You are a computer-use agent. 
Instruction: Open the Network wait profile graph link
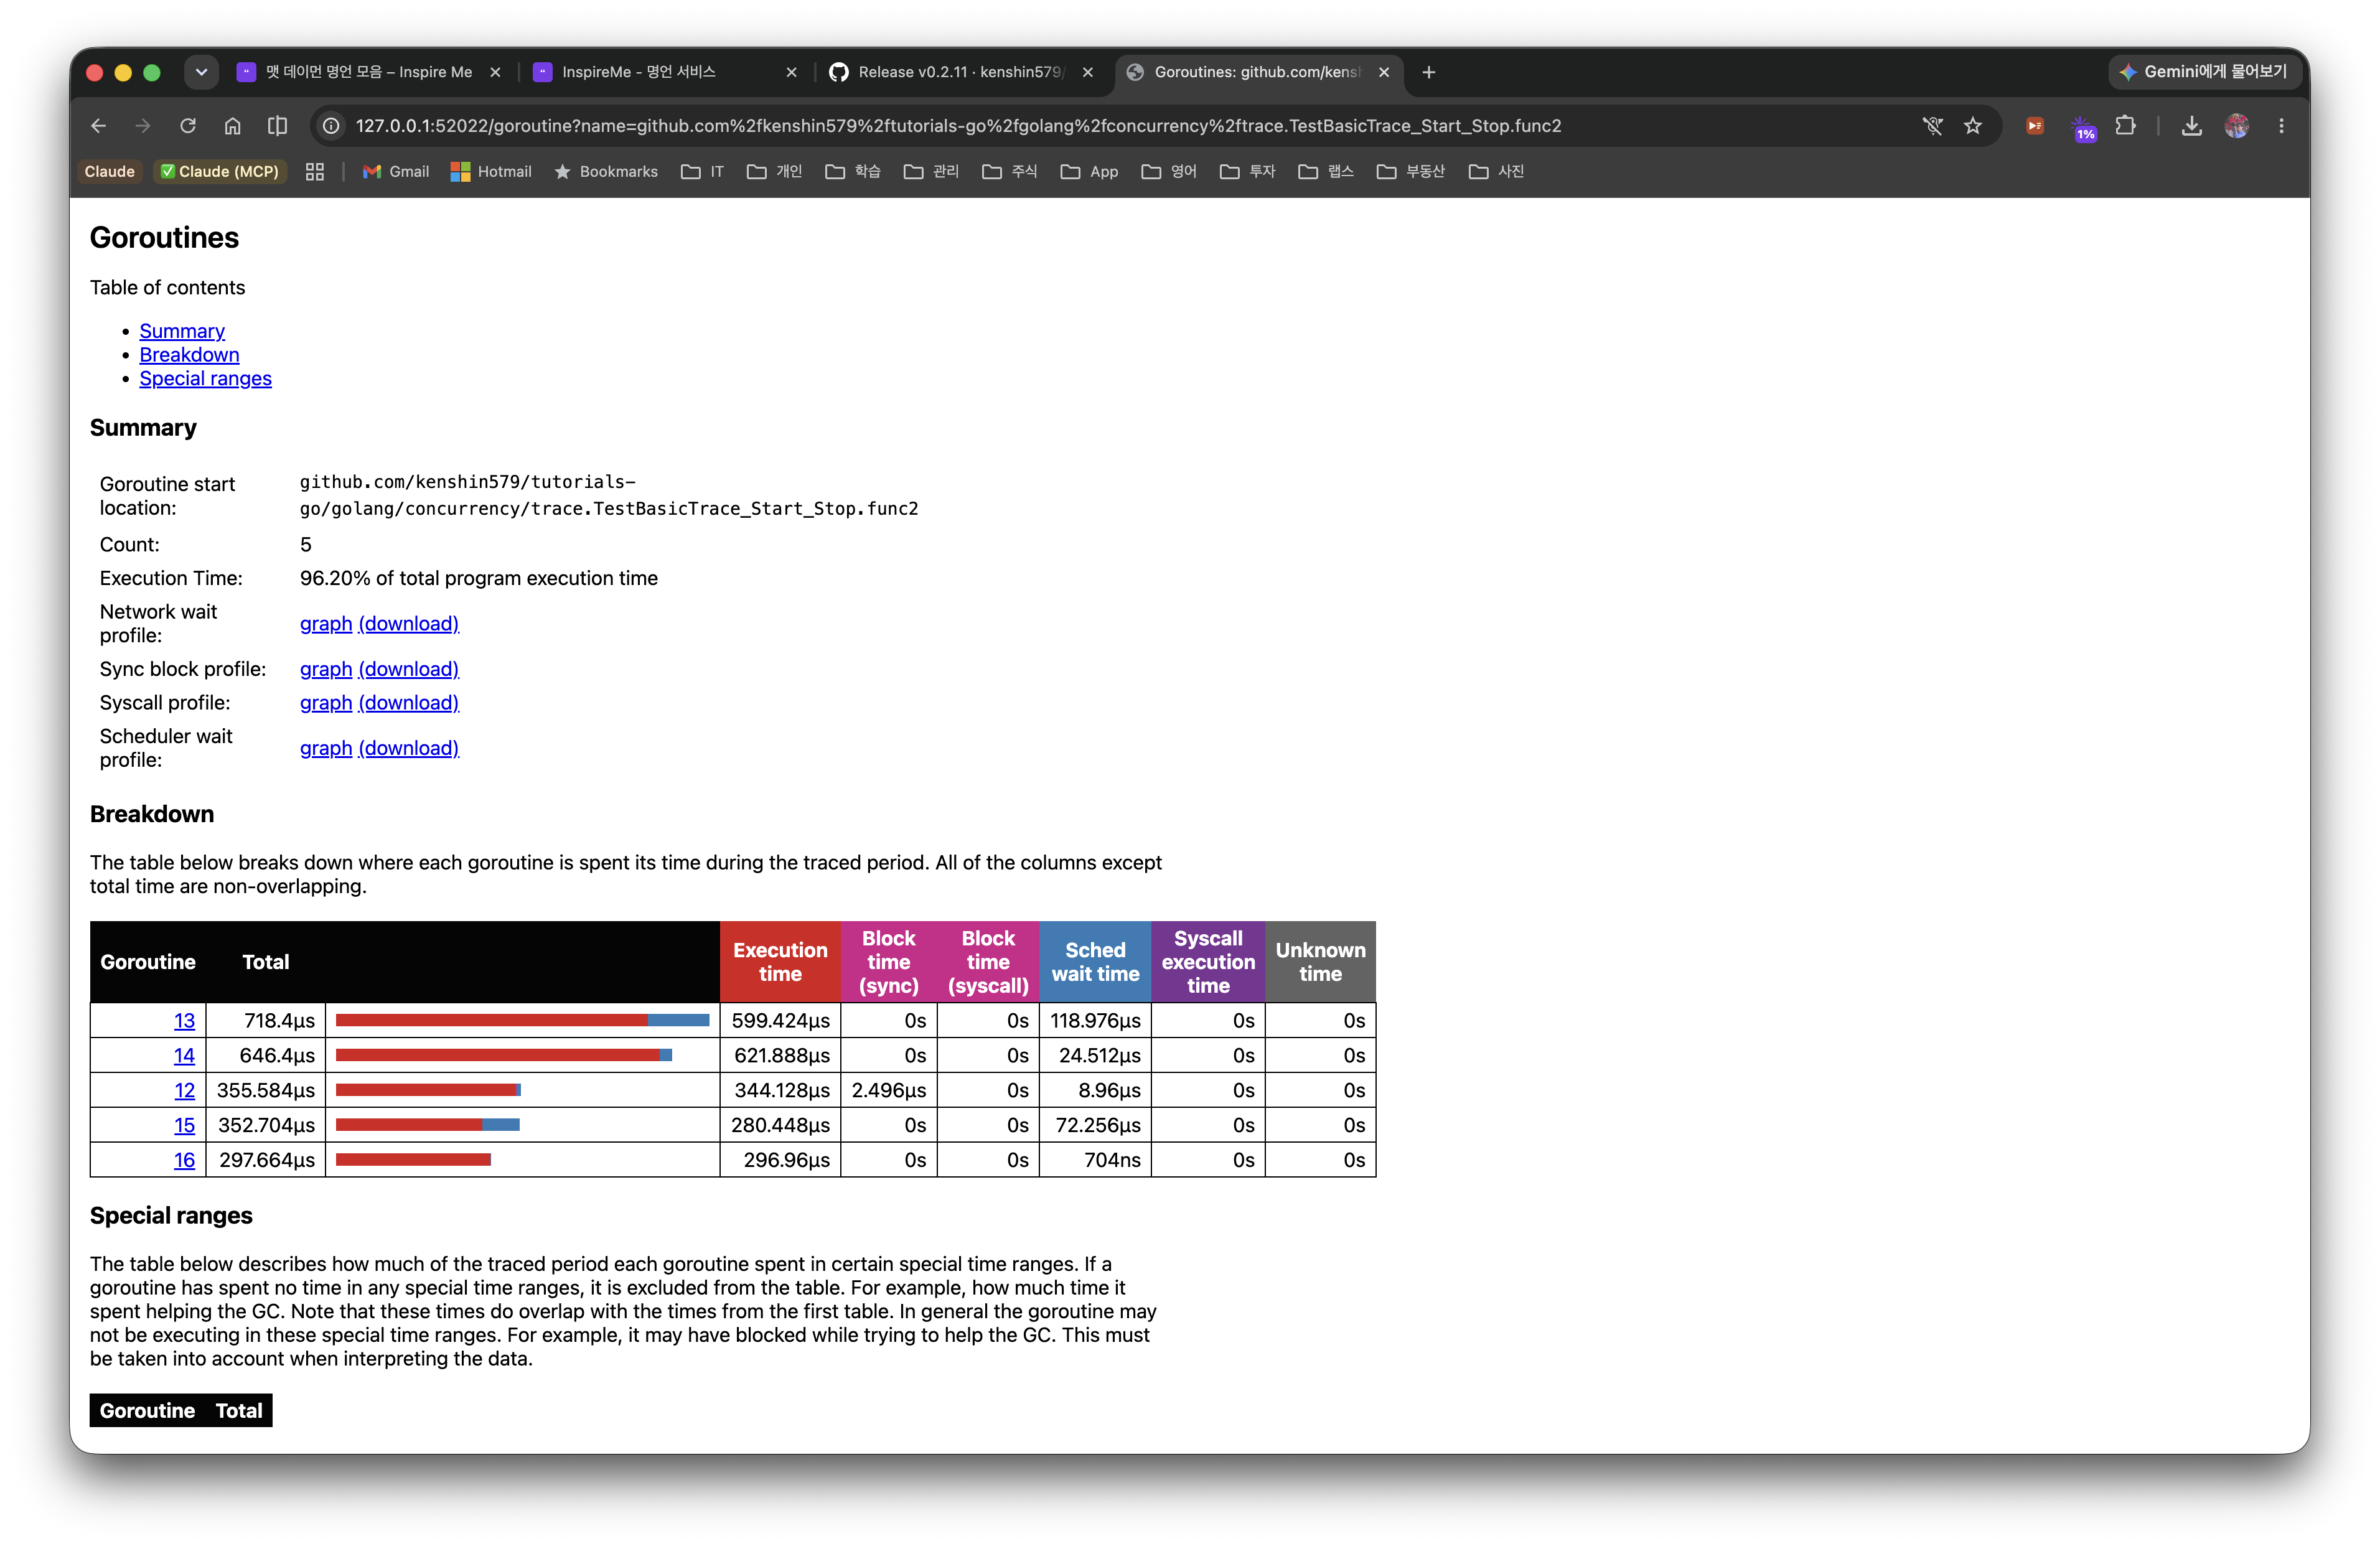[326, 624]
